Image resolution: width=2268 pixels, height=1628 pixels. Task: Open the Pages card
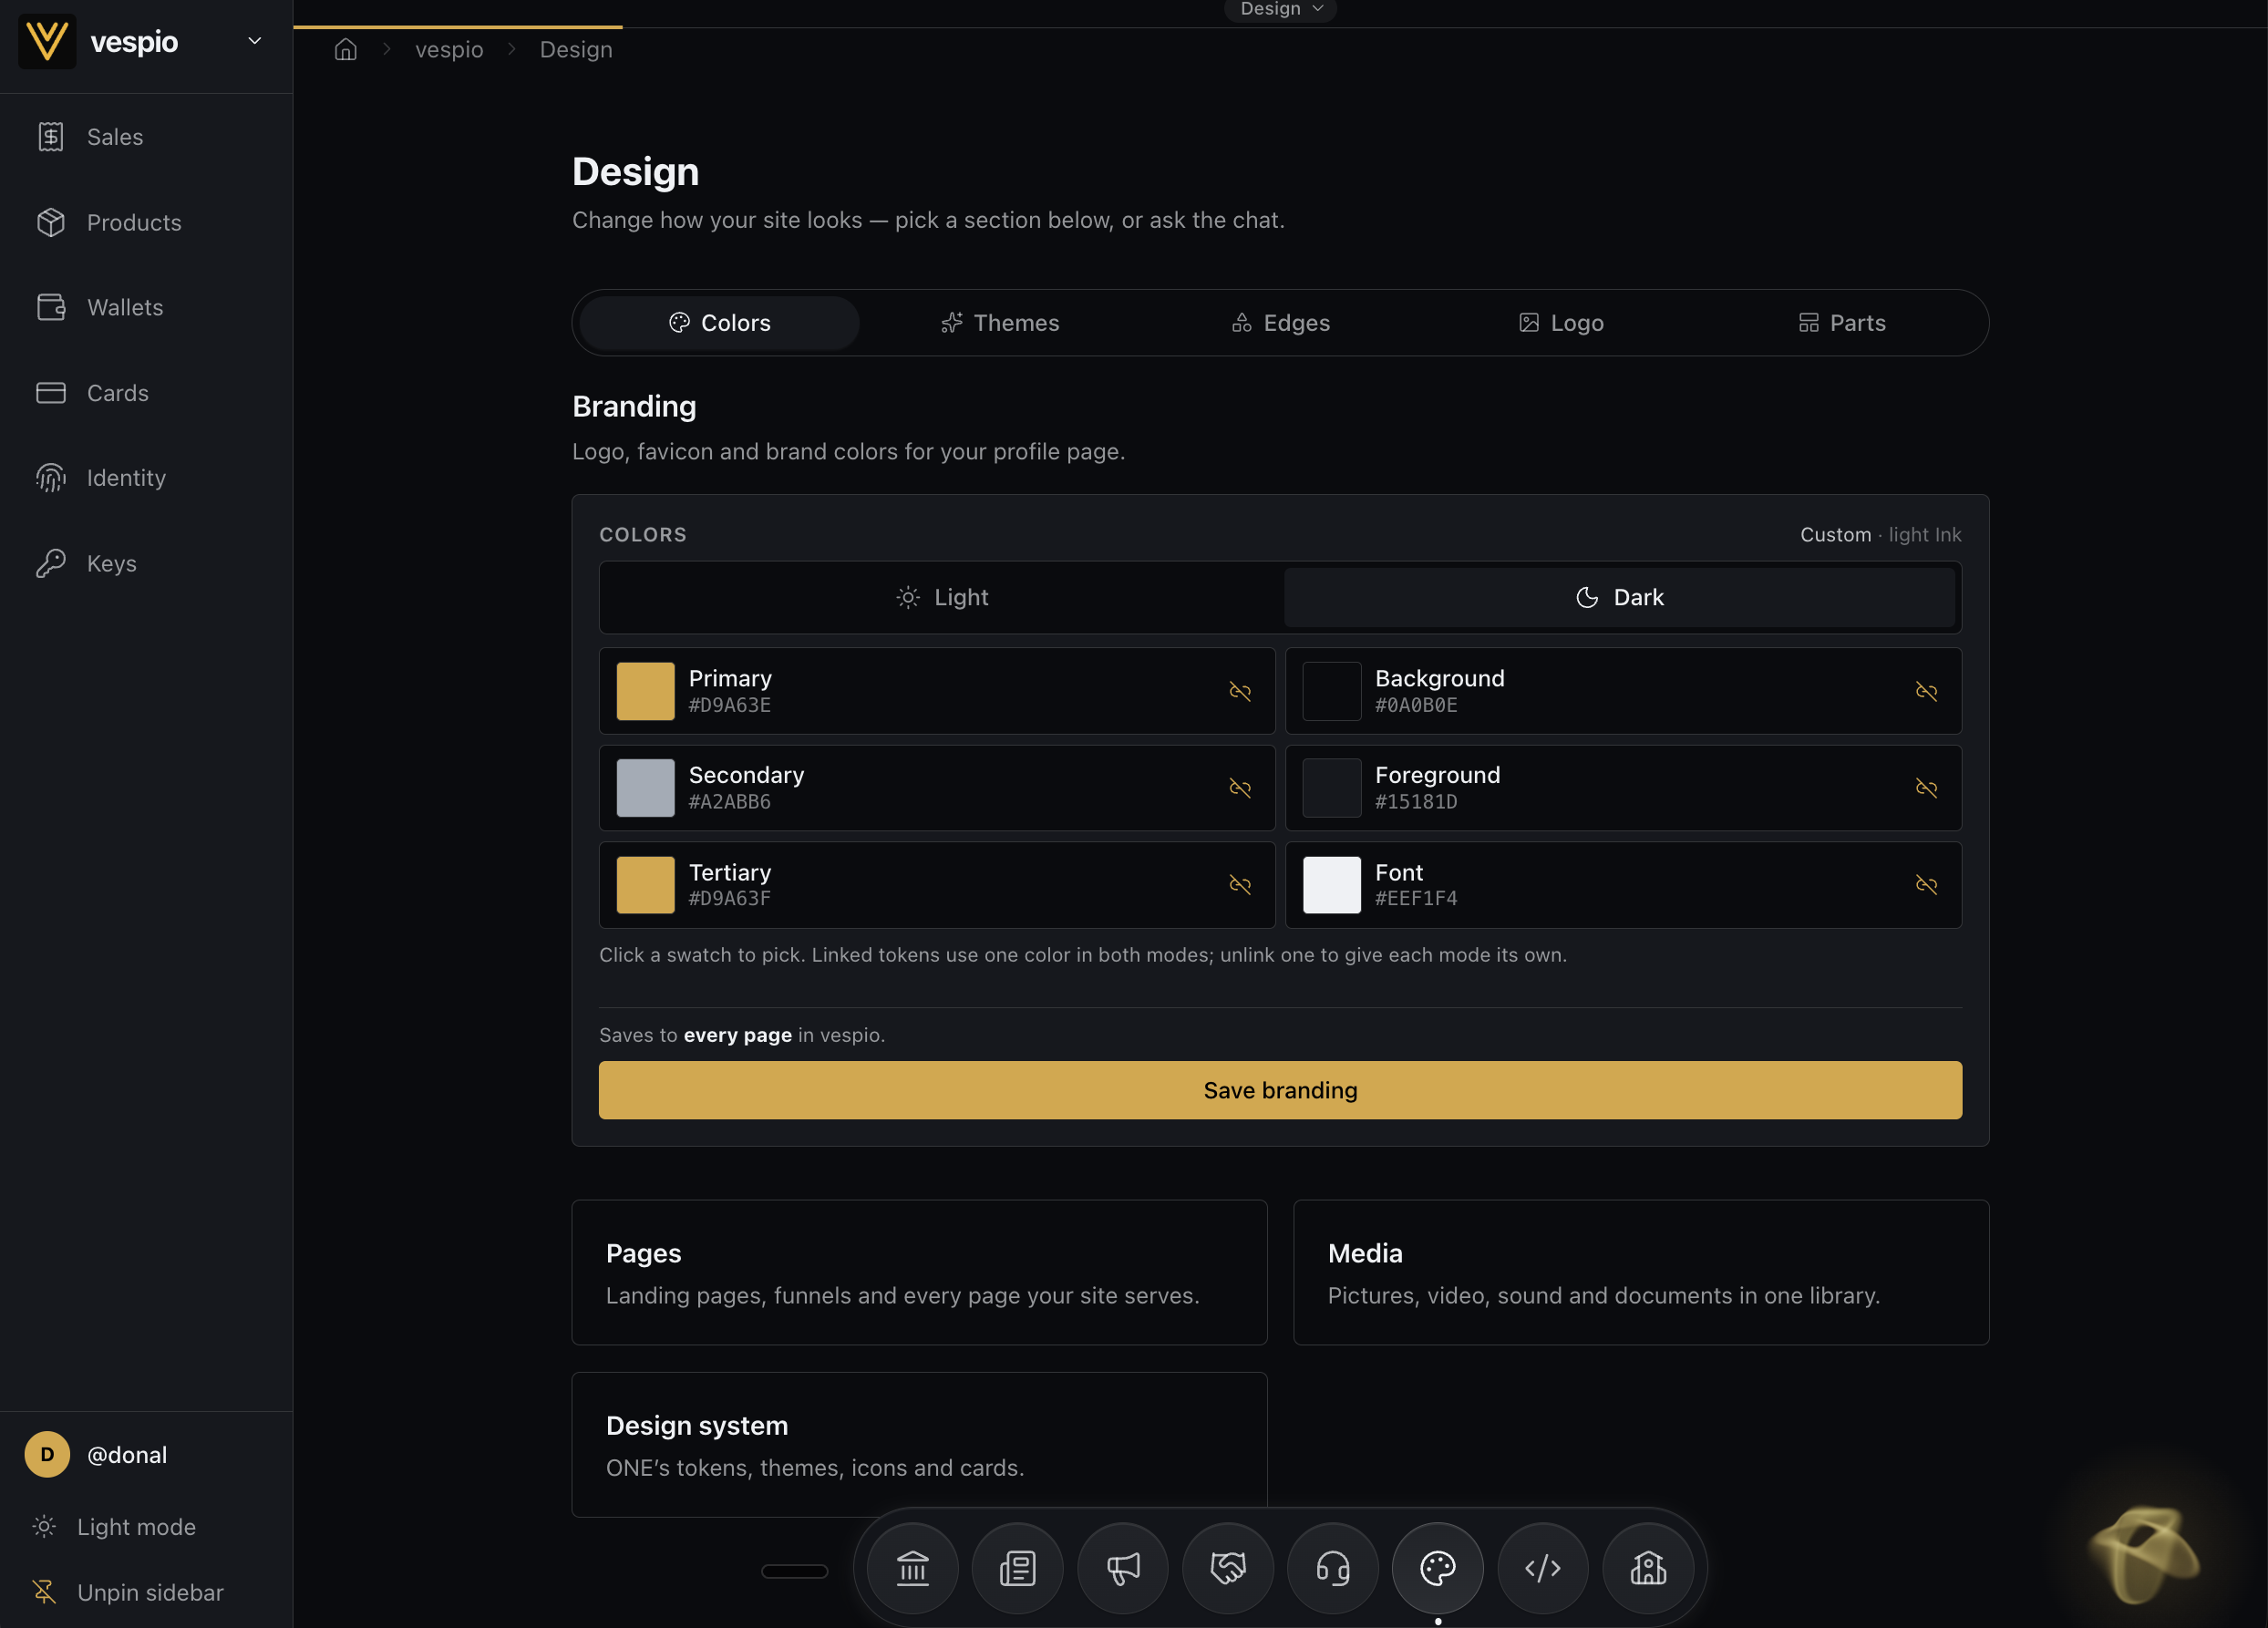(x=919, y=1272)
